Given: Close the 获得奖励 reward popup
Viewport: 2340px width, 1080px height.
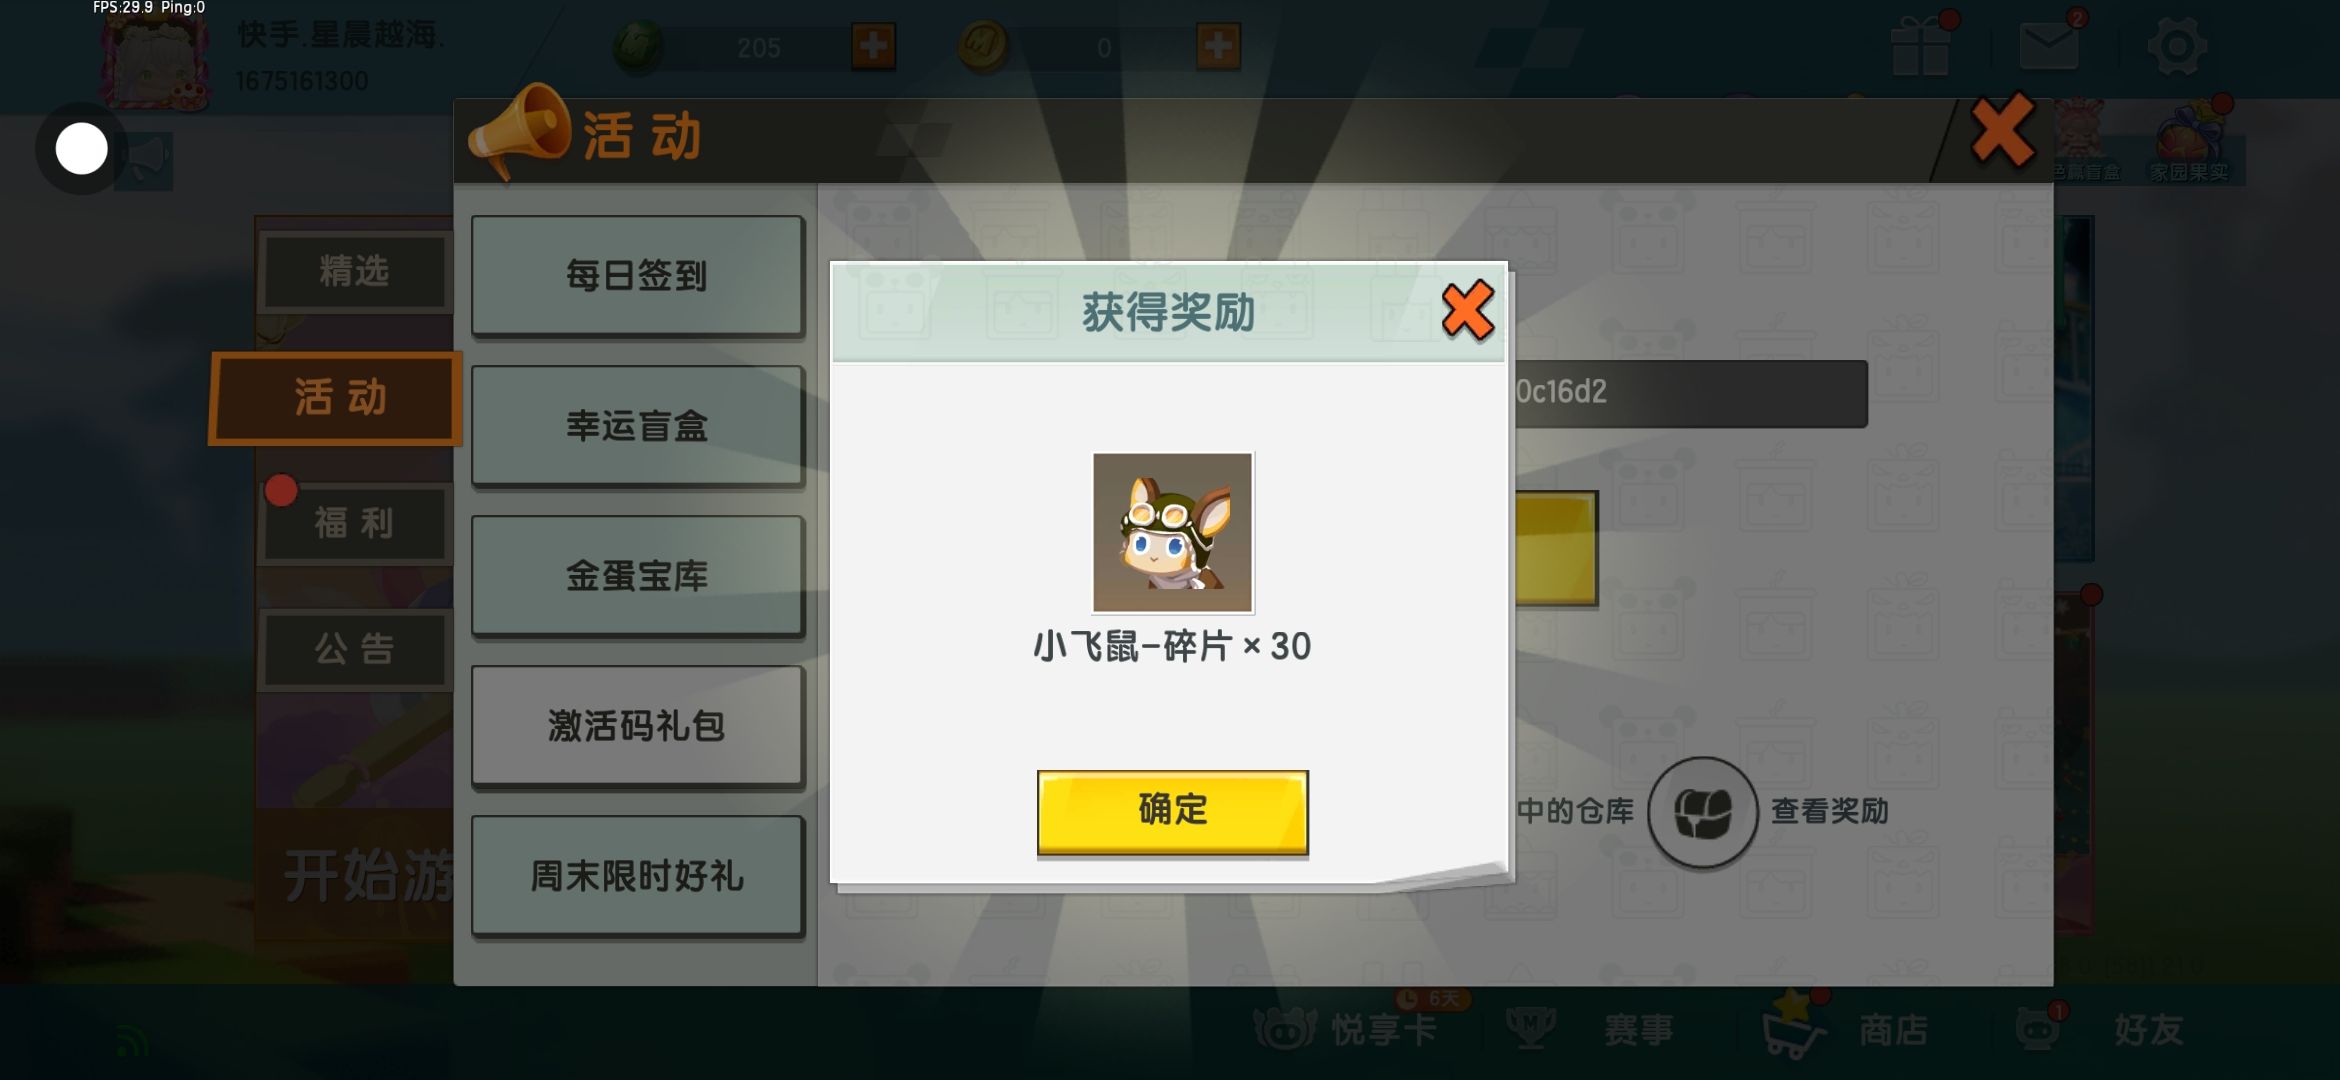Looking at the screenshot, I should pos(1467,311).
